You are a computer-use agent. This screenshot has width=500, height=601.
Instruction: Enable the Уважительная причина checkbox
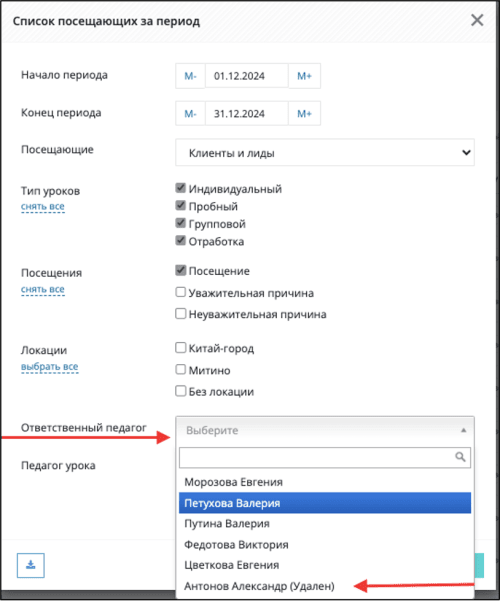pyautogui.click(x=181, y=292)
